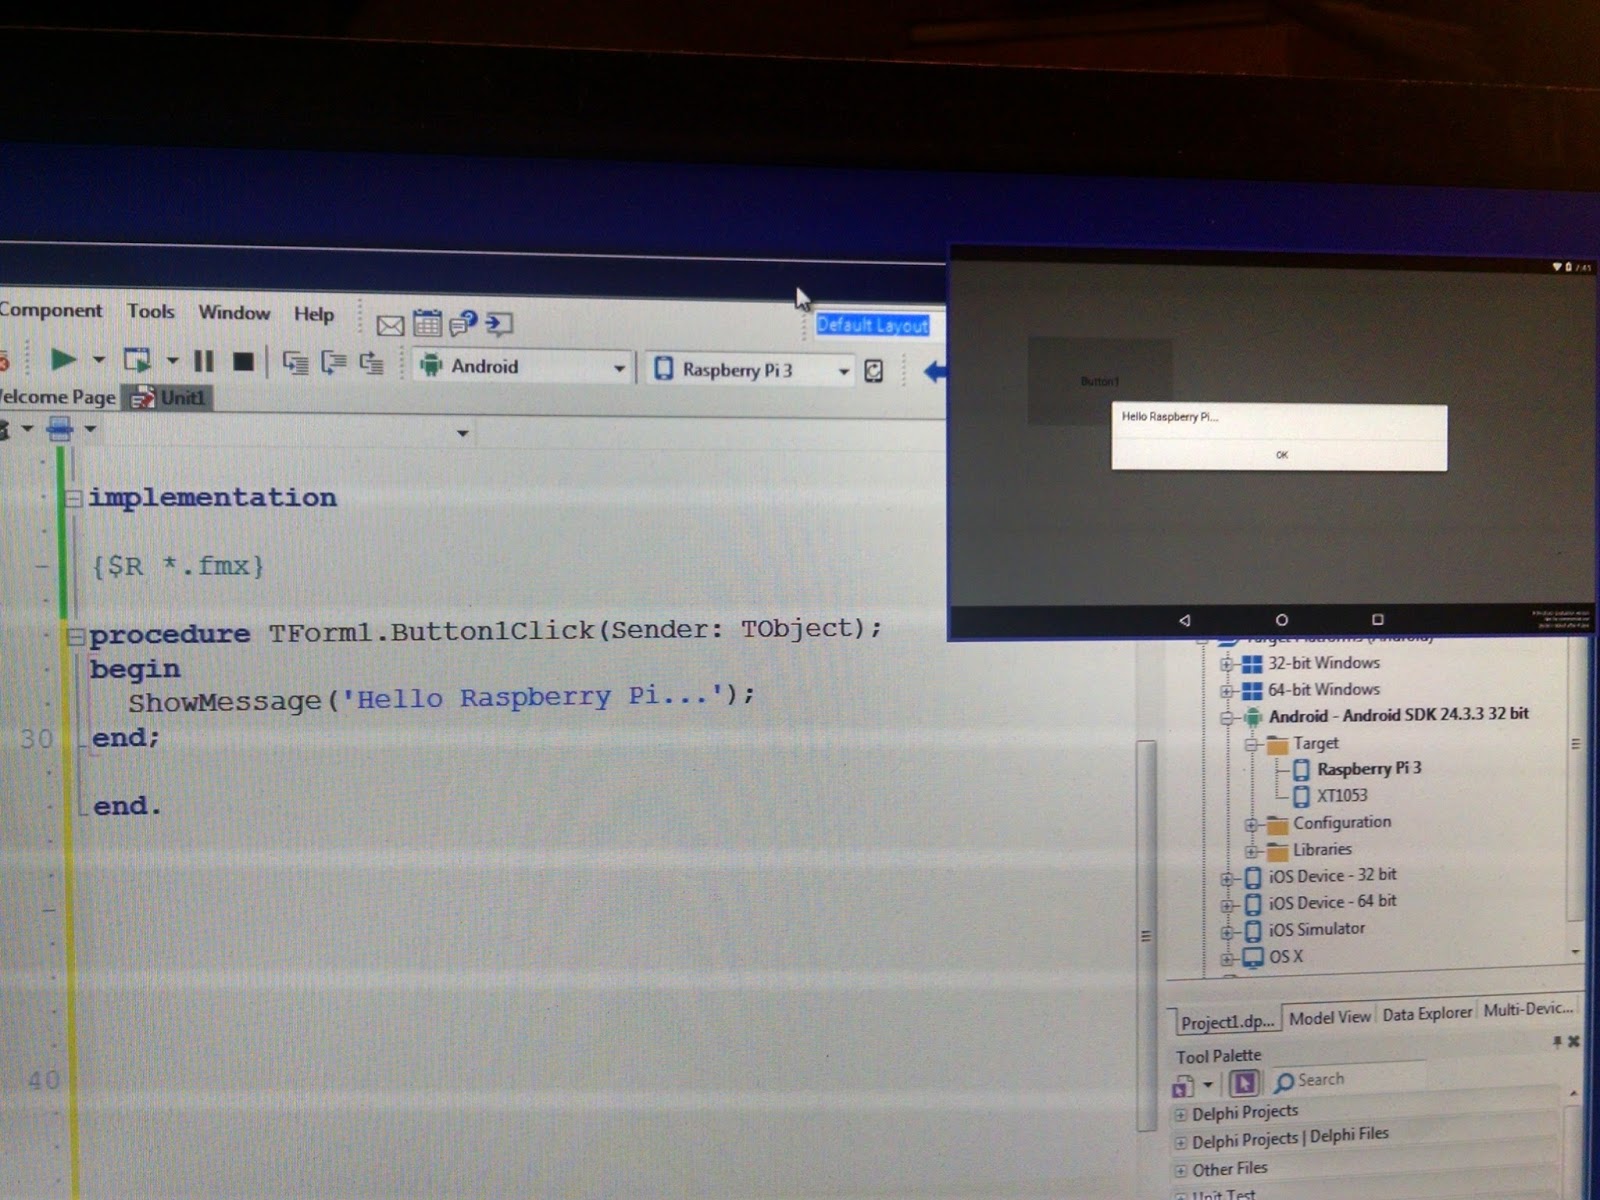Screen dimensions: 1600x1200
Task: Open the Tools menu
Action: tap(151, 311)
